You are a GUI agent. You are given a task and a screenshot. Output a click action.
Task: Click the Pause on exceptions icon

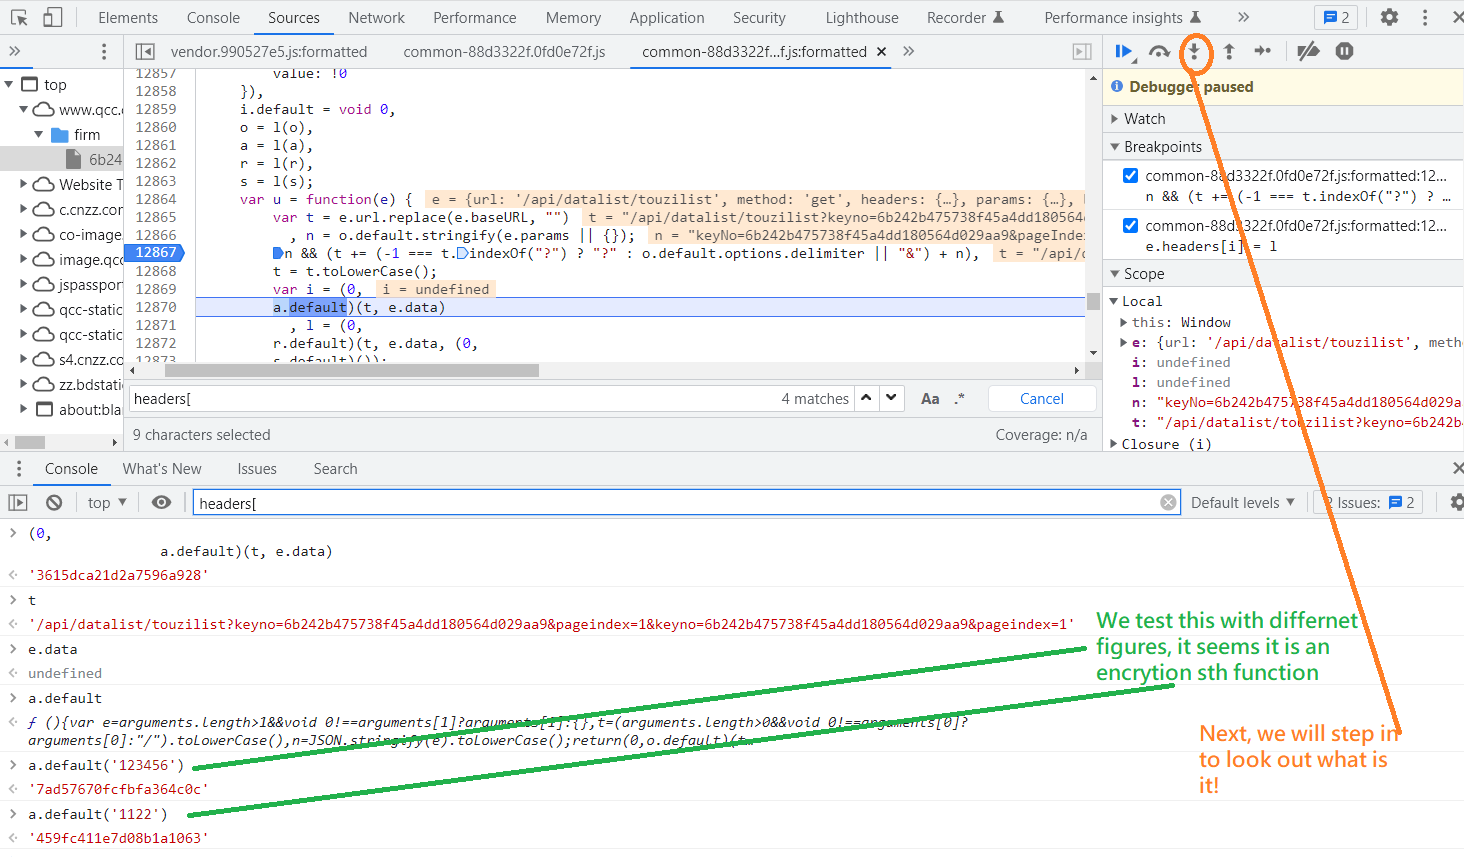(1343, 51)
